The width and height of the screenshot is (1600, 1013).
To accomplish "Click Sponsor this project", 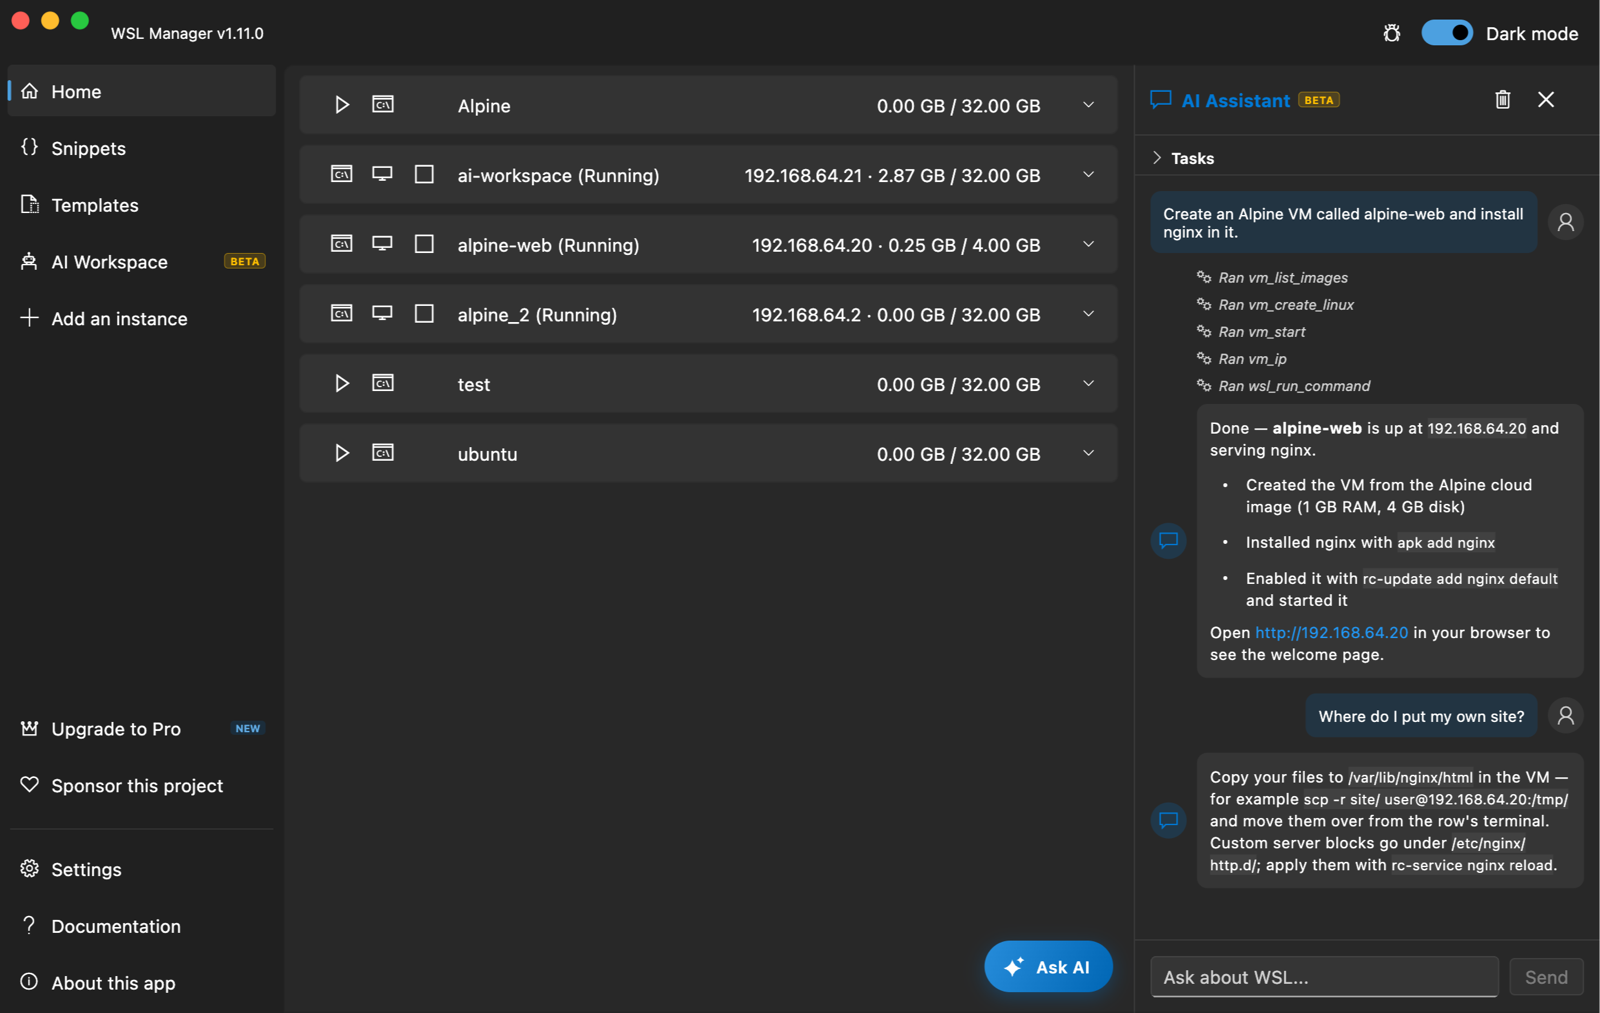I will (x=141, y=786).
